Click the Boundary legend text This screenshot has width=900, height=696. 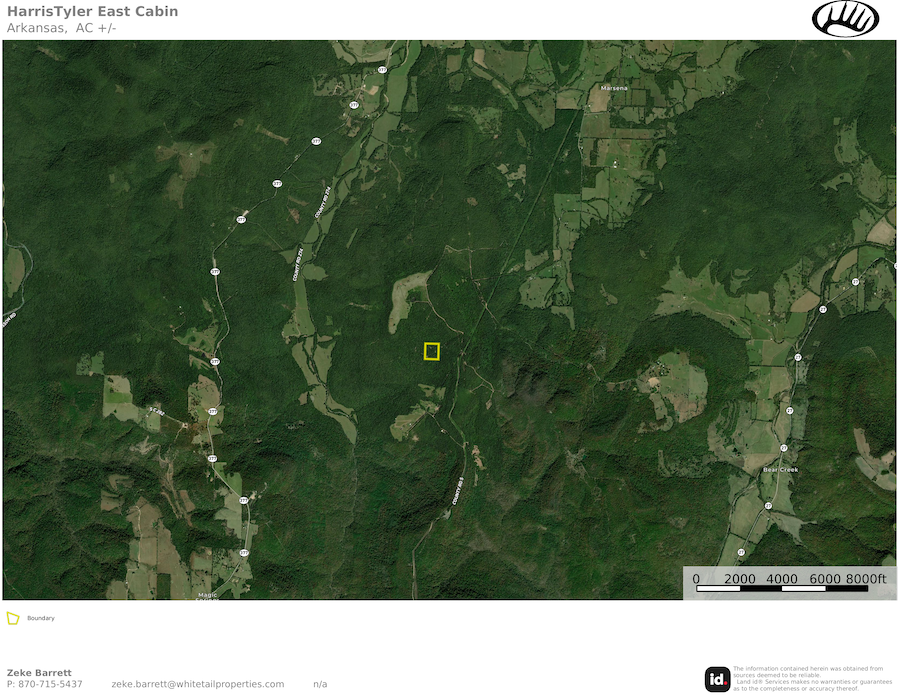point(41,618)
